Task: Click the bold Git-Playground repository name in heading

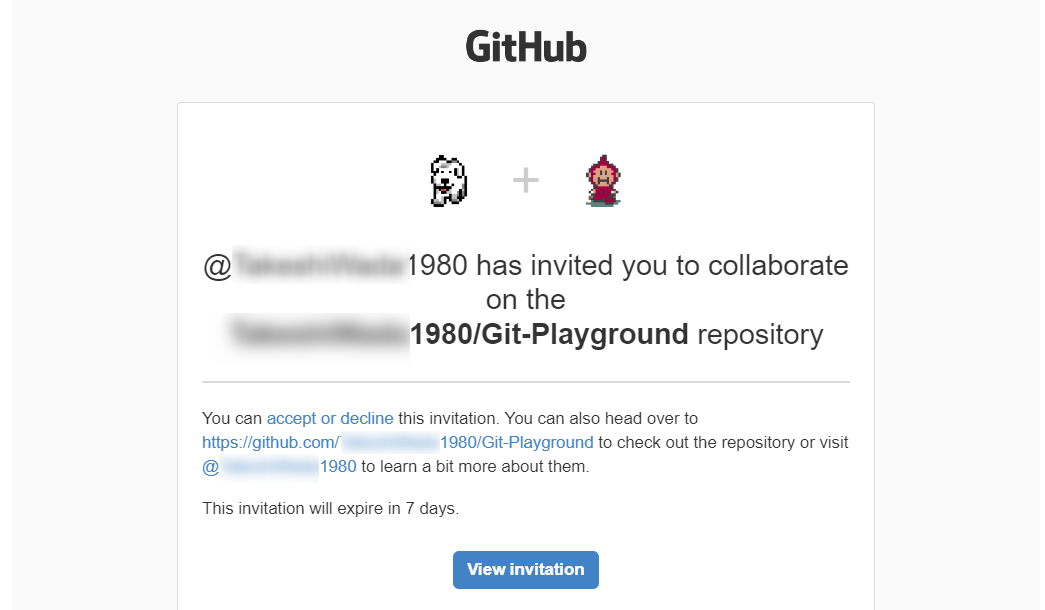Action: pyautogui.click(x=550, y=334)
